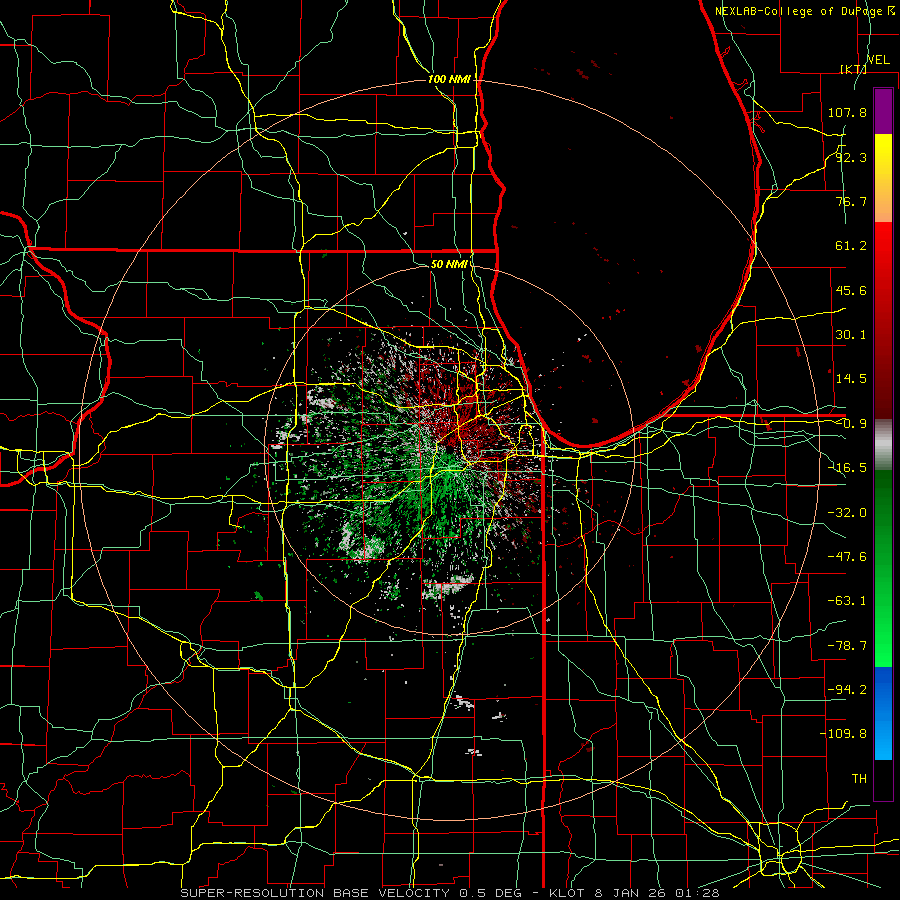
Task: Pick the yellow-orange segment of the color bar
Action: pos(883,178)
